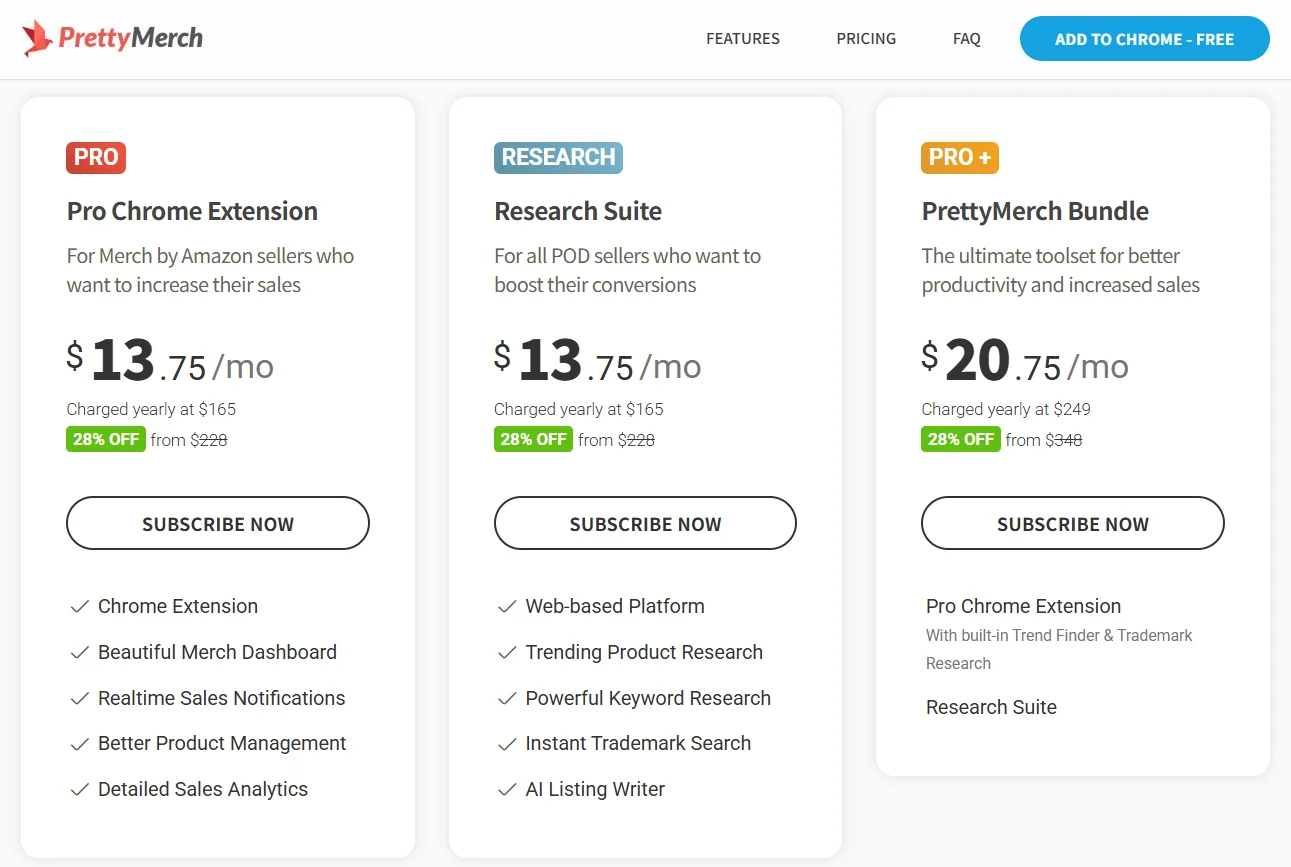Subscribe to the PrettyMerch Bundle plan
Image resolution: width=1291 pixels, height=867 pixels.
tap(1072, 524)
